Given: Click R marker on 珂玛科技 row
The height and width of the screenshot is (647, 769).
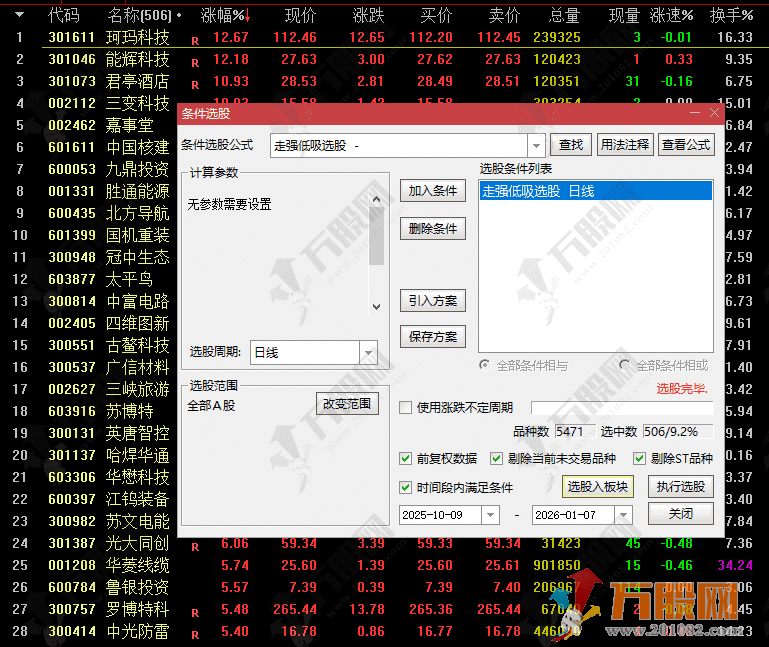Looking at the screenshot, I should pos(195,41).
